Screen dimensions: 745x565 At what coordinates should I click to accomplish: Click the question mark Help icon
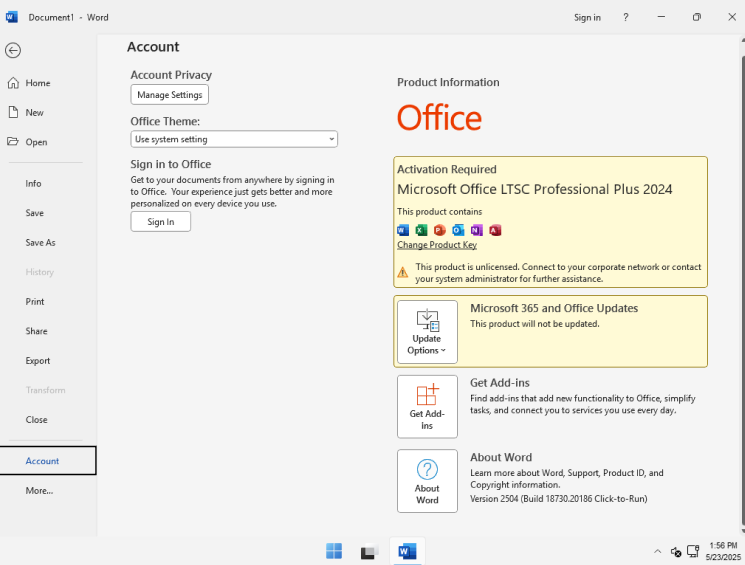coord(626,17)
